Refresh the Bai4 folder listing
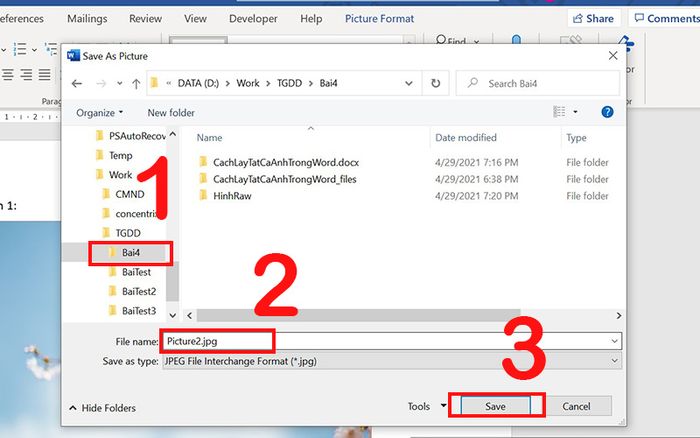The width and height of the screenshot is (700, 438). click(x=435, y=83)
